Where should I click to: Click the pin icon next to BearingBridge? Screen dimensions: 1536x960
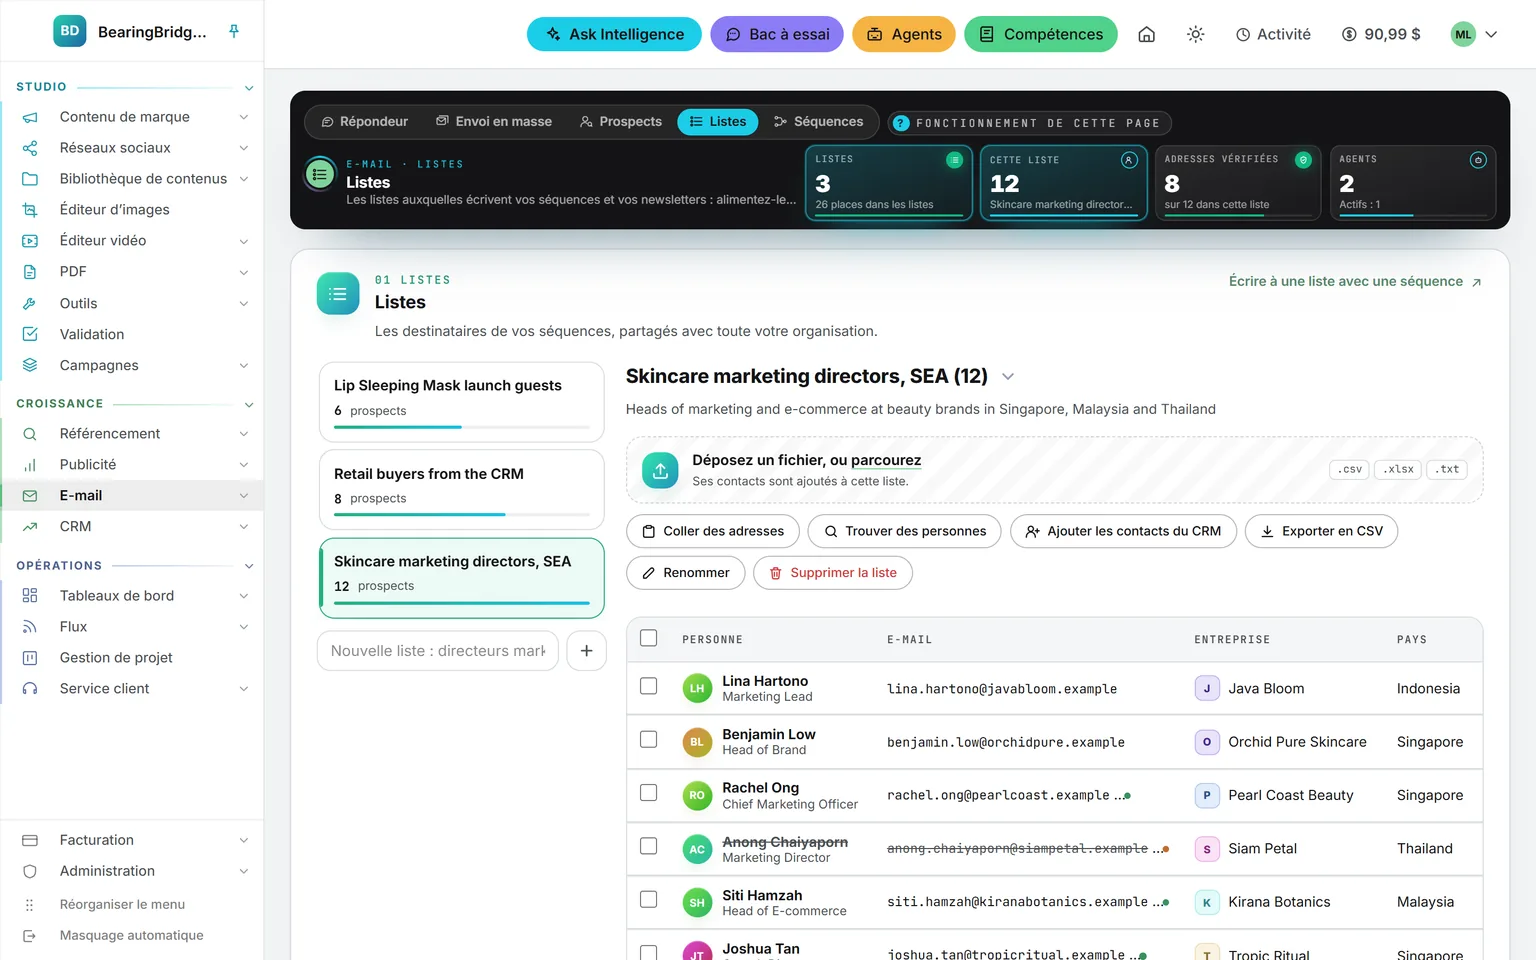click(x=234, y=32)
